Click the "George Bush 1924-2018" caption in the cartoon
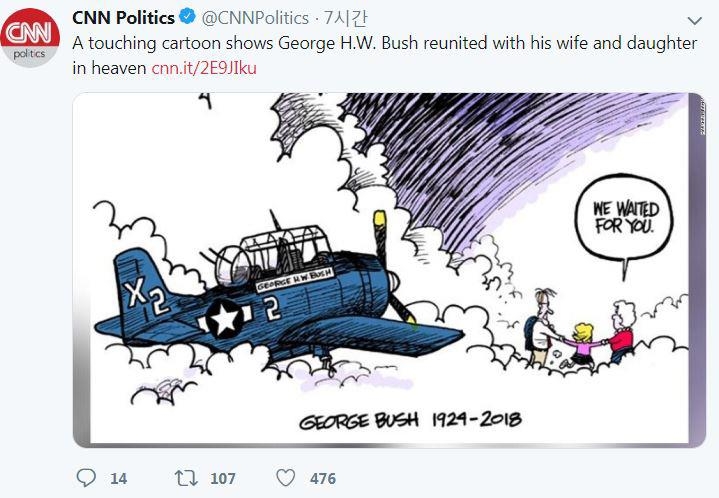 click(x=411, y=419)
